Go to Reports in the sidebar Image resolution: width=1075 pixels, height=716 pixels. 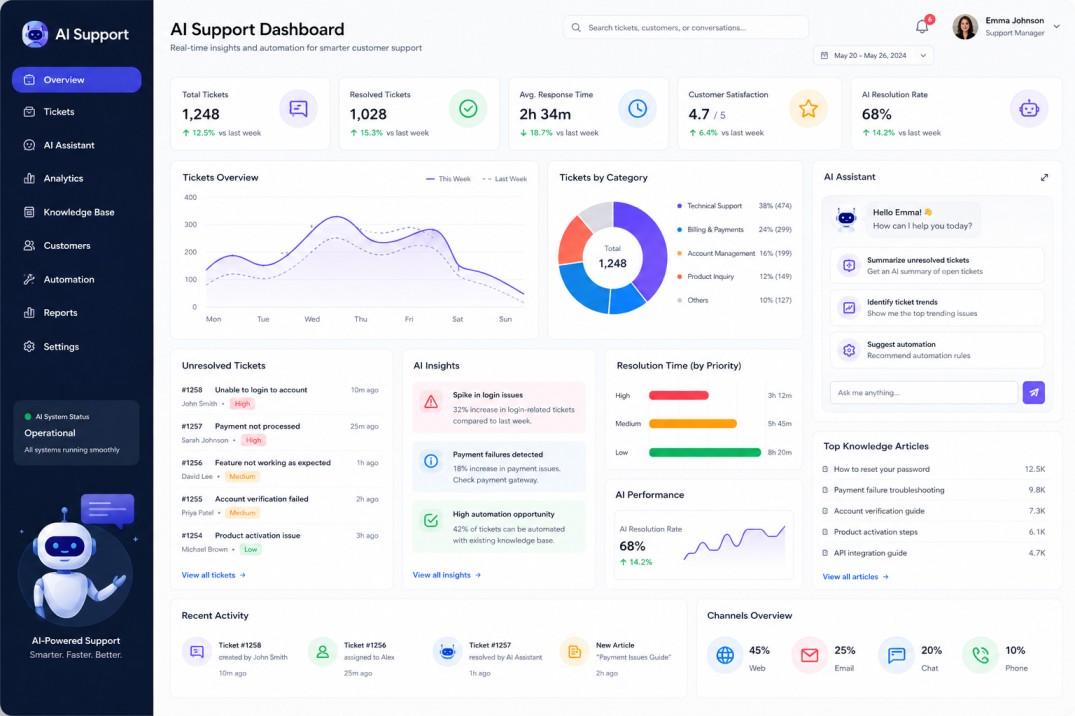point(77,313)
